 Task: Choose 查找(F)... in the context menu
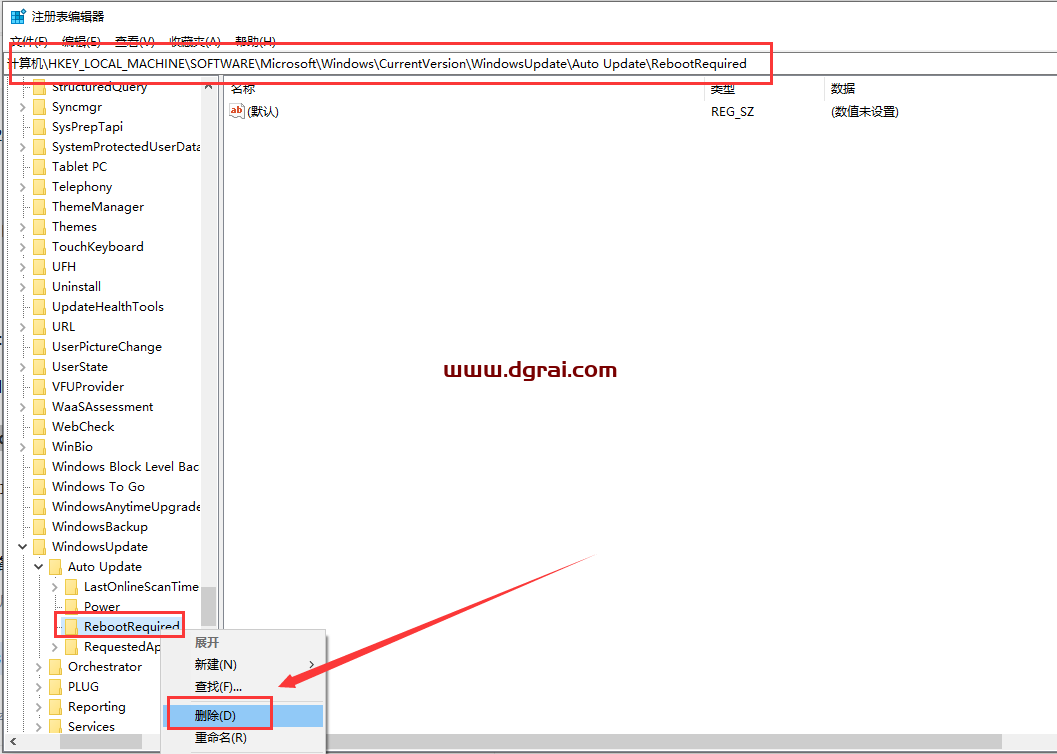(x=244, y=687)
